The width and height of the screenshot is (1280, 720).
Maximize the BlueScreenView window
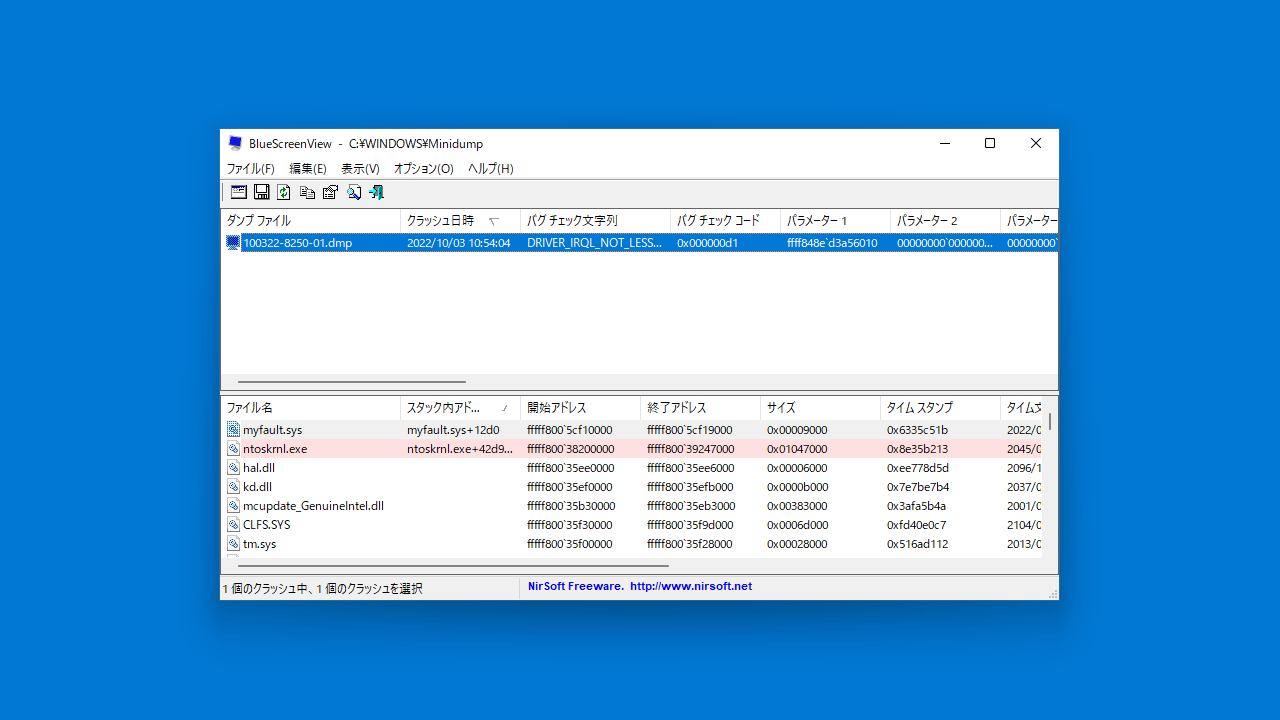[990, 143]
